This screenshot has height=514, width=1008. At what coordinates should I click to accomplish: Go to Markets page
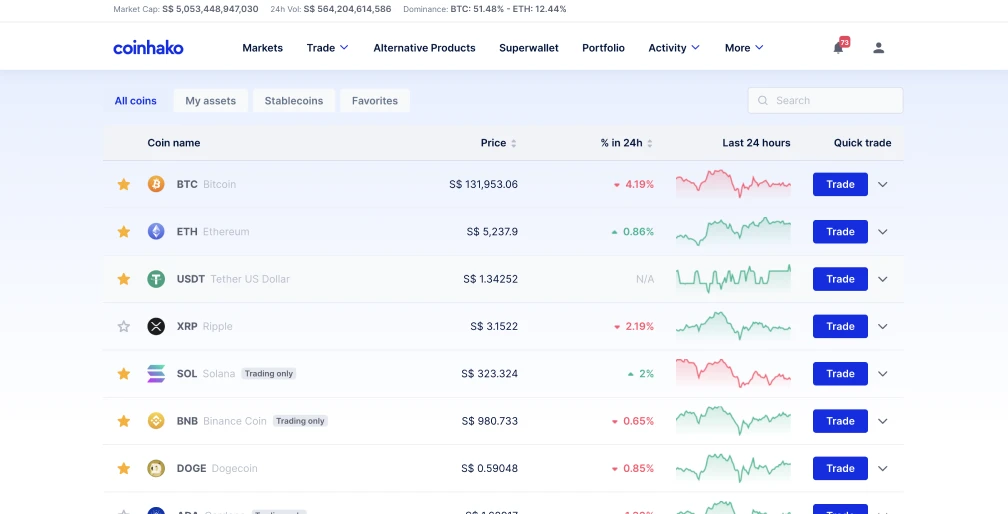click(x=262, y=48)
